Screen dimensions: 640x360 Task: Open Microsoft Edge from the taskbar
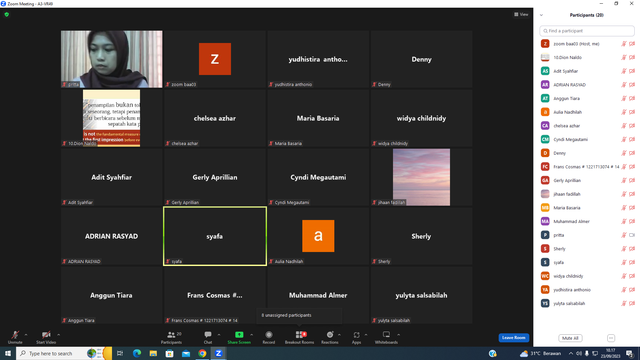pos(137,353)
